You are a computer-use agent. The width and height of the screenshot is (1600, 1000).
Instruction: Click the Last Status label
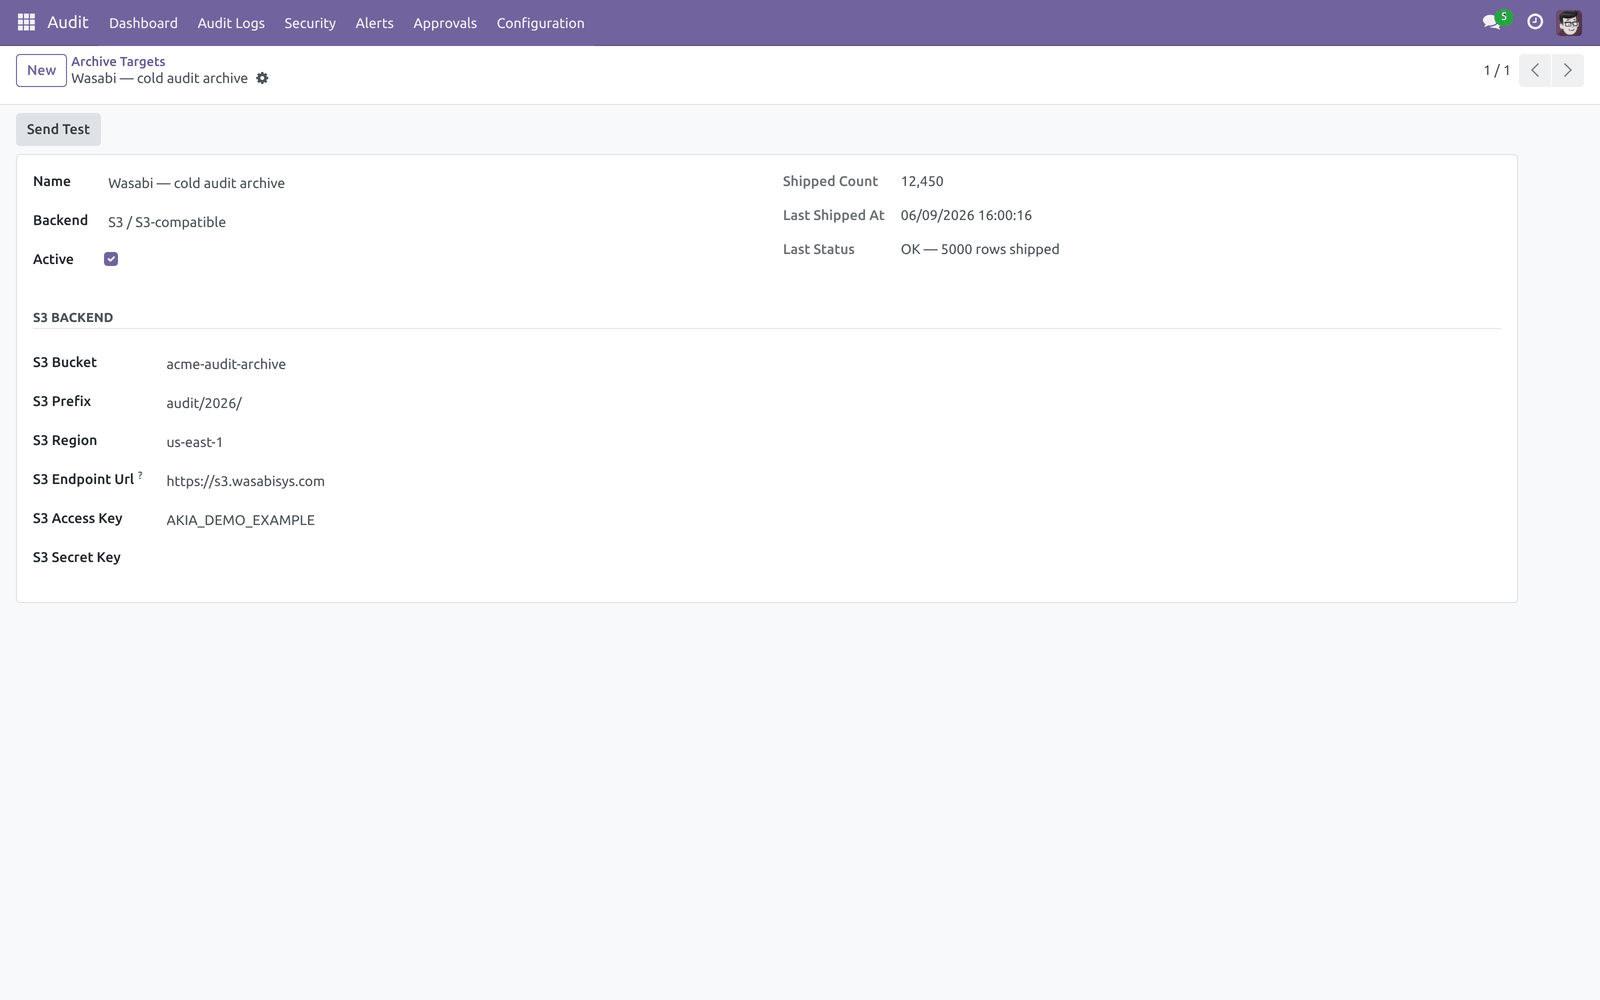click(819, 249)
